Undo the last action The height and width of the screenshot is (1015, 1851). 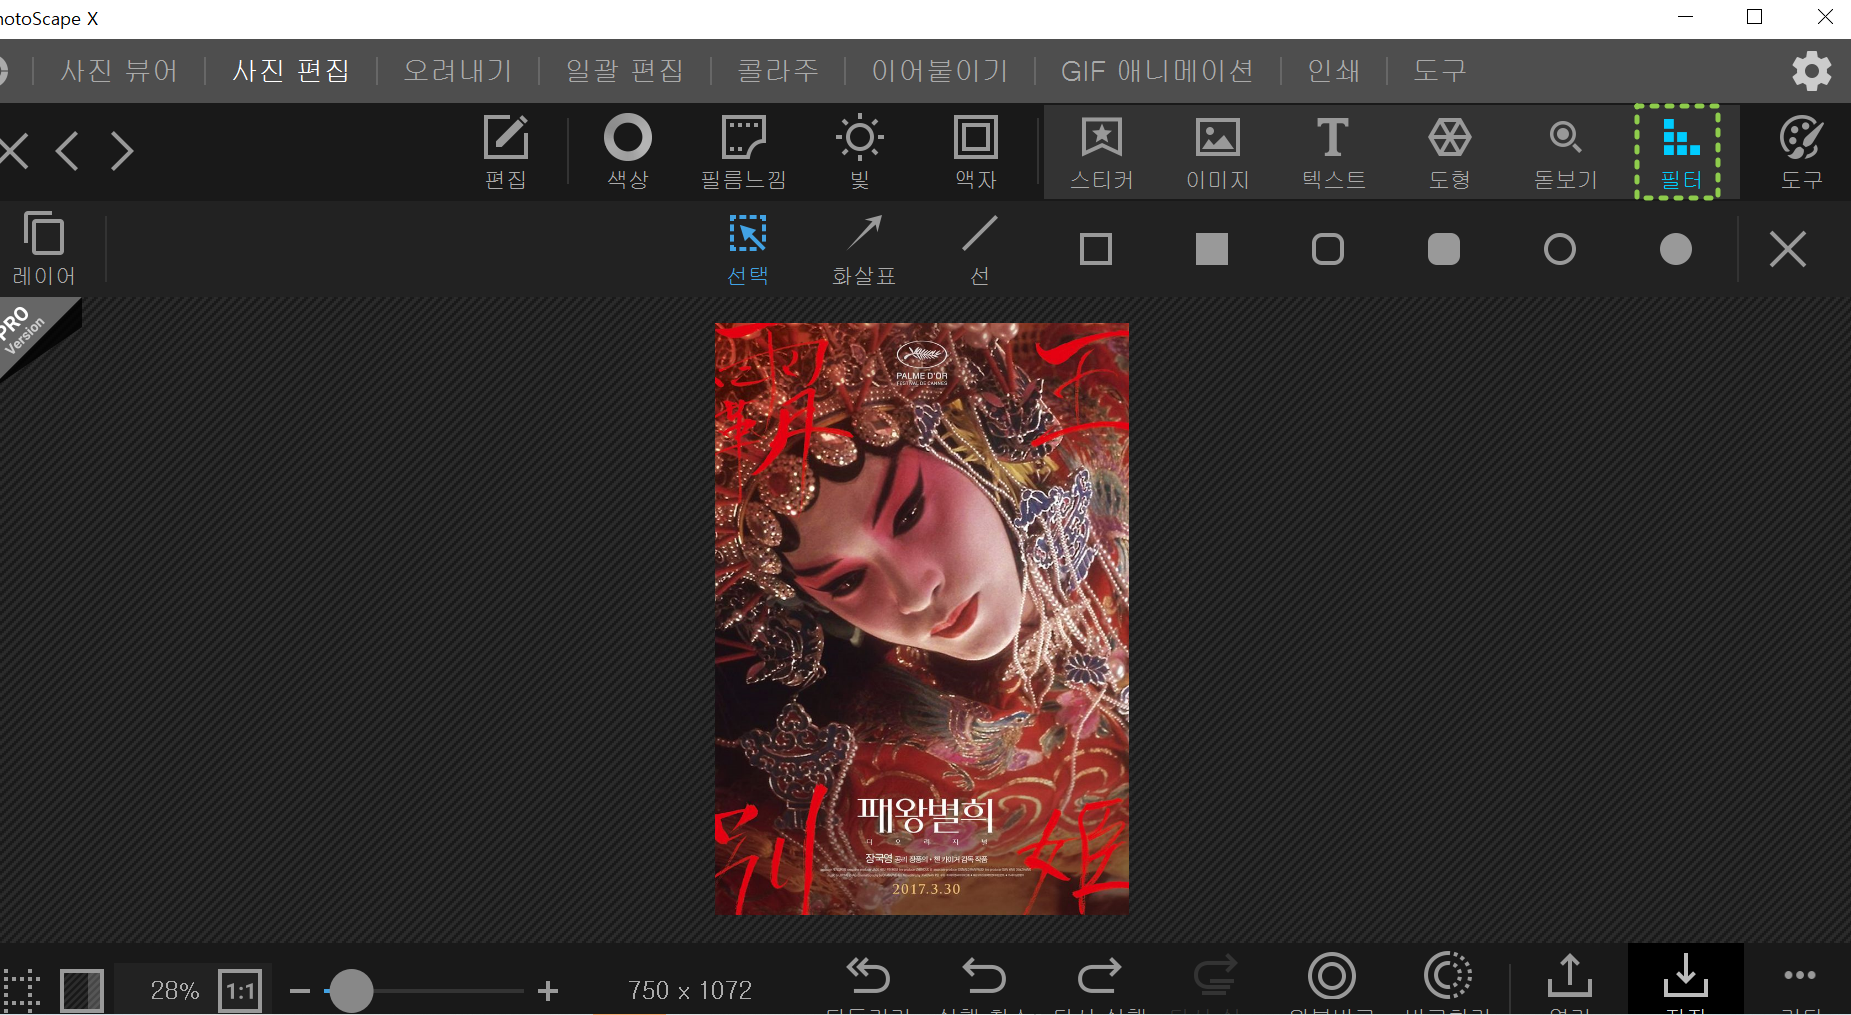pyautogui.click(x=984, y=975)
